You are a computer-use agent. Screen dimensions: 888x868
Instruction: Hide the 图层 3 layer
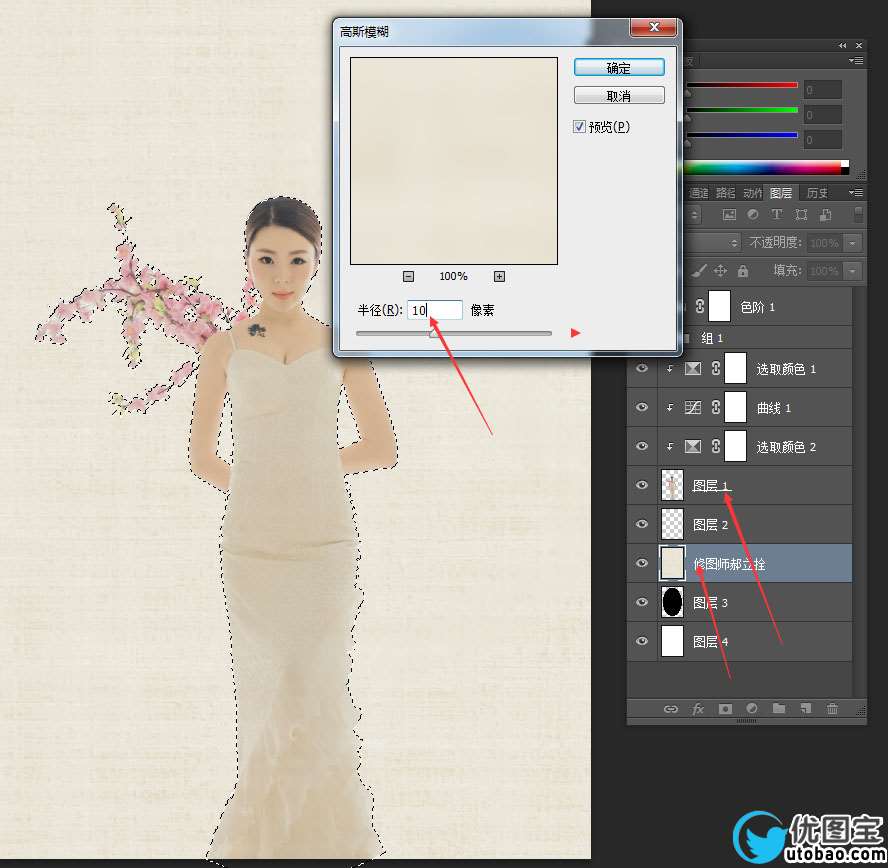(x=642, y=602)
